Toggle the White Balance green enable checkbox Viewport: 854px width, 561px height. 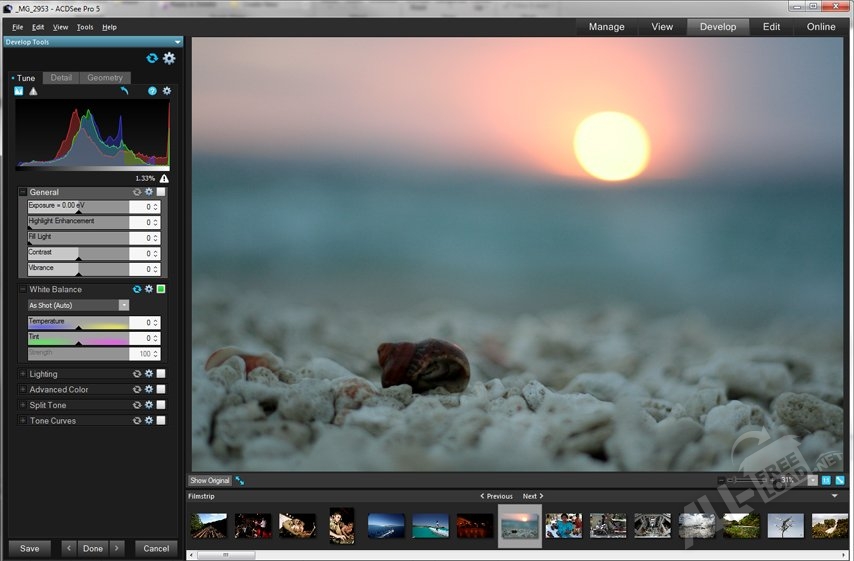pyautogui.click(x=161, y=289)
